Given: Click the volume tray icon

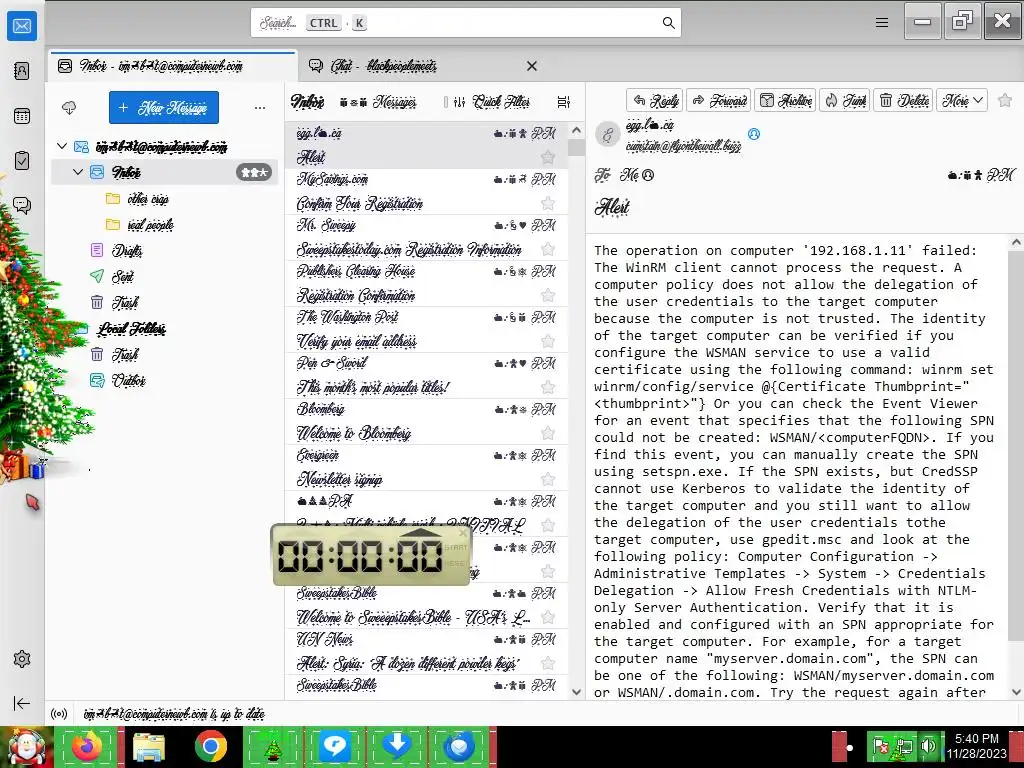Looking at the screenshot, I should pos(927,746).
